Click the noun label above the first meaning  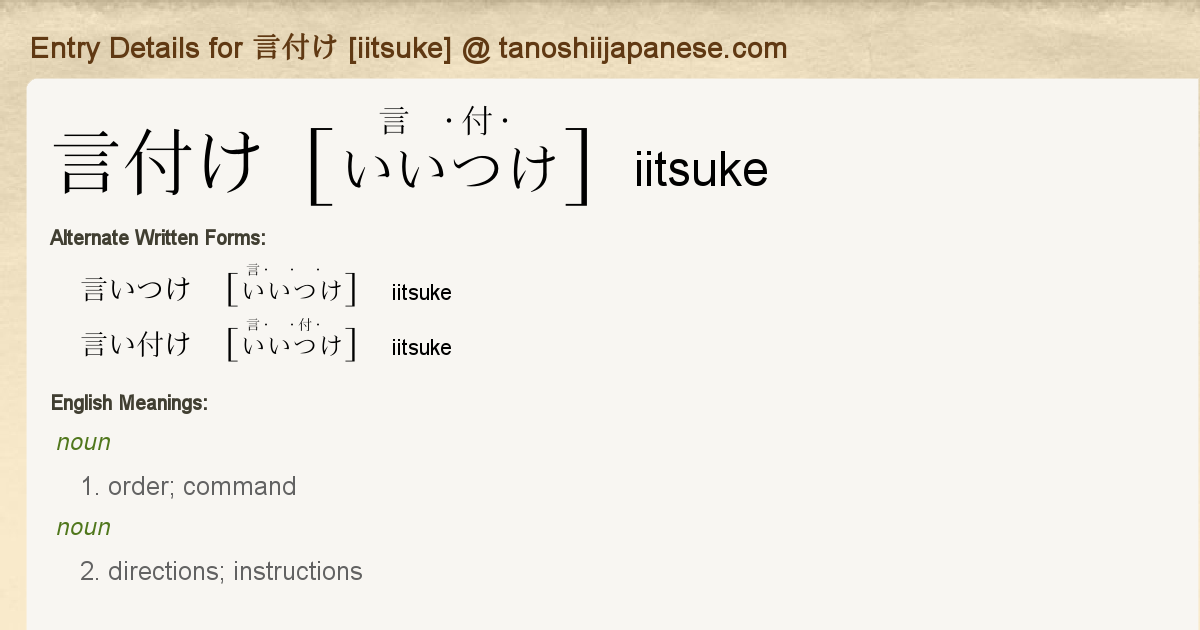point(84,442)
